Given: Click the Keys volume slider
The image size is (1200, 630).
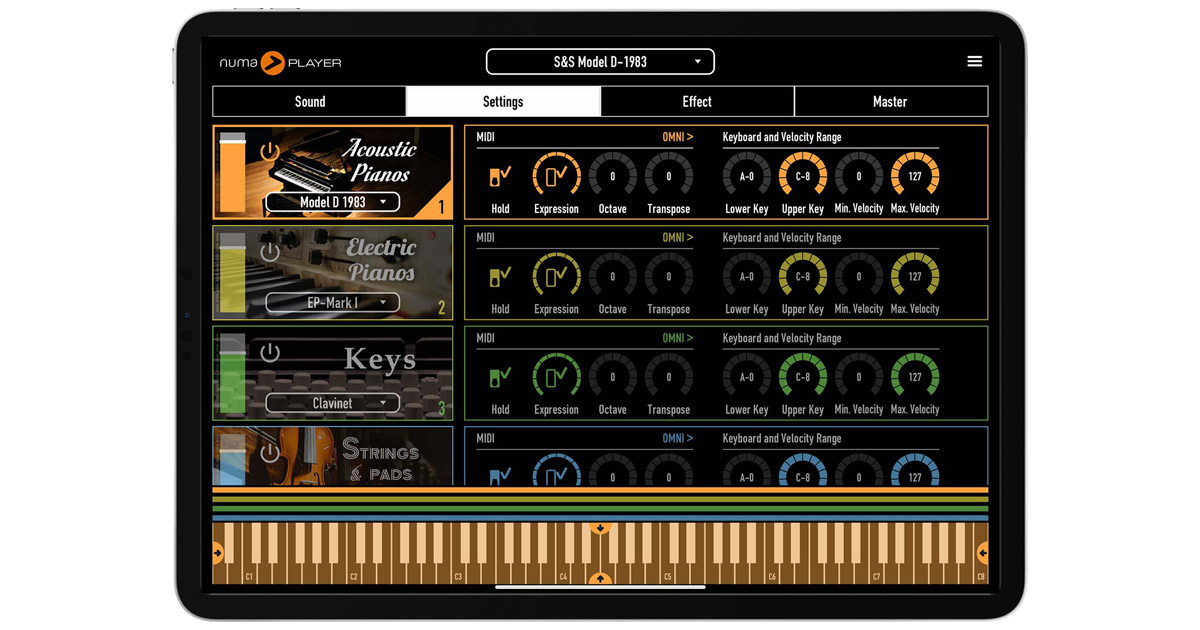Looking at the screenshot, I should pyautogui.click(x=232, y=372).
